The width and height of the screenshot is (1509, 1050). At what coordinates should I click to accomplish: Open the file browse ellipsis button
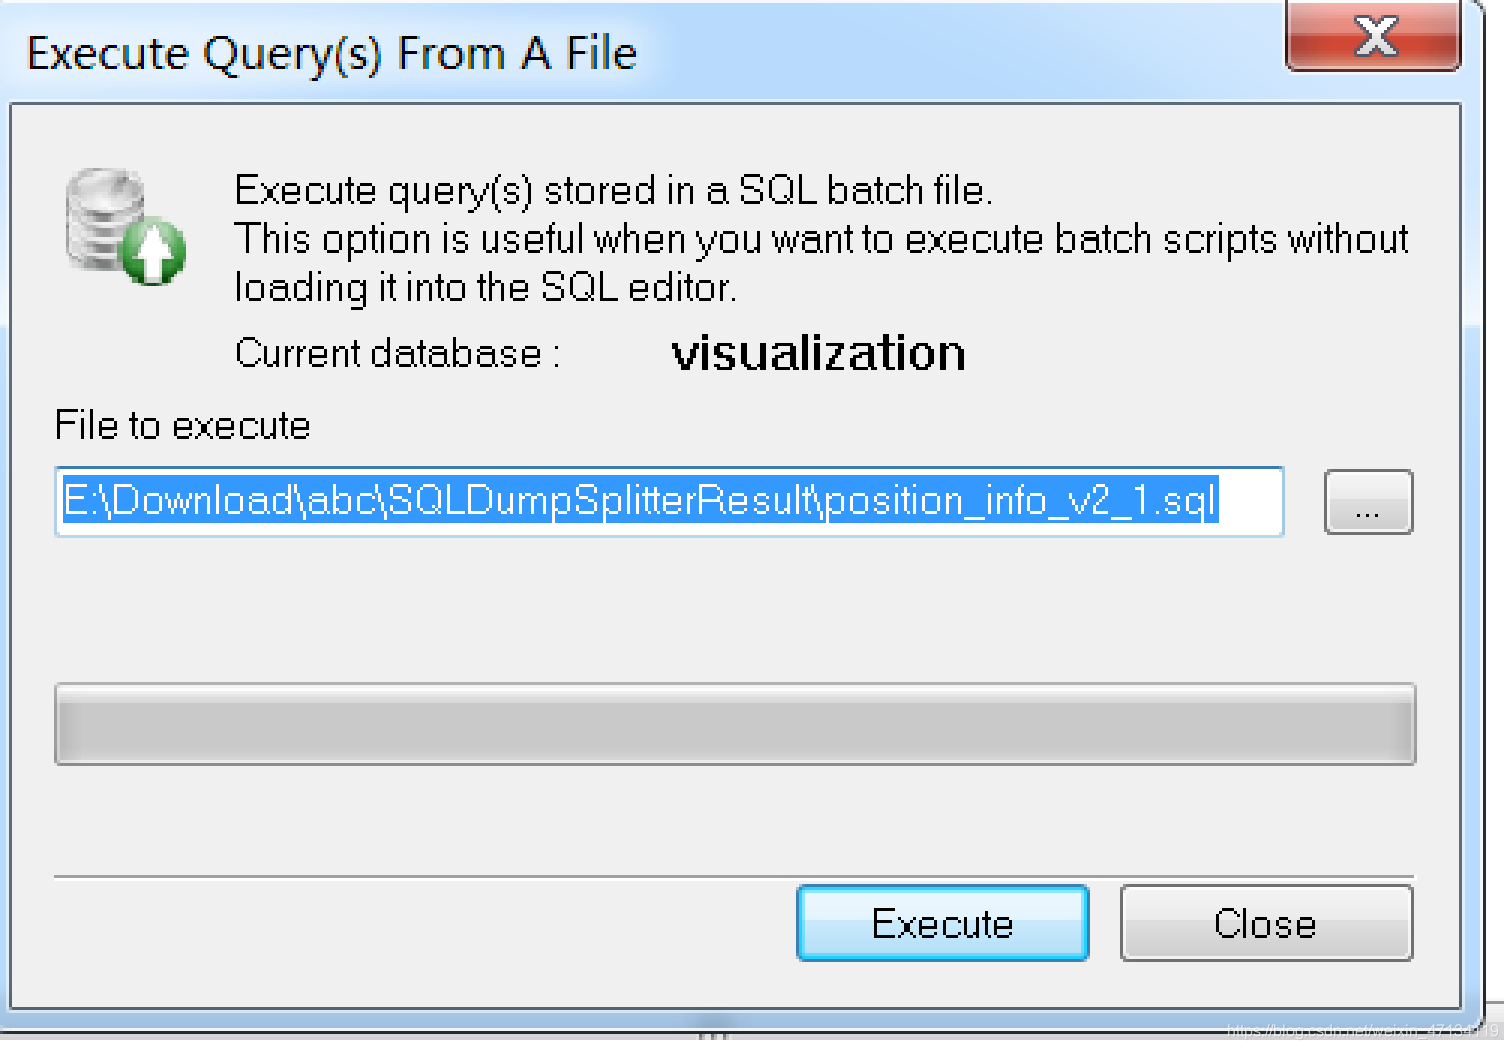1371,504
